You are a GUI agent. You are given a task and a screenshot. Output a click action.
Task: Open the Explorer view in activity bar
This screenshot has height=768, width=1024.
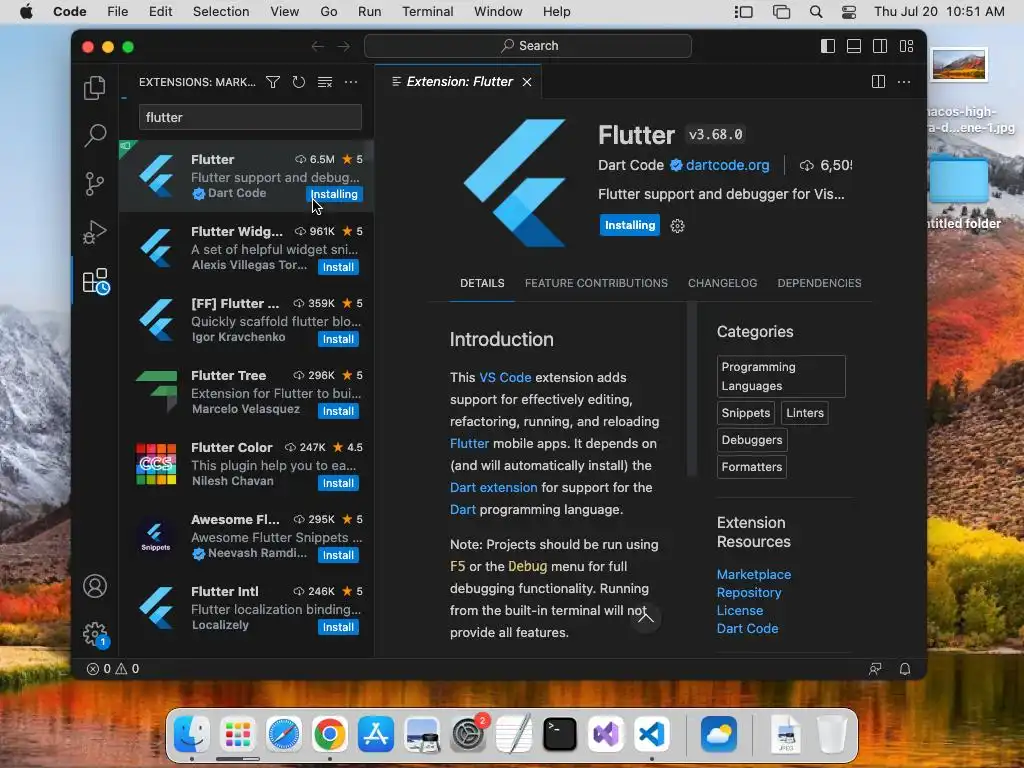pyautogui.click(x=95, y=88)
